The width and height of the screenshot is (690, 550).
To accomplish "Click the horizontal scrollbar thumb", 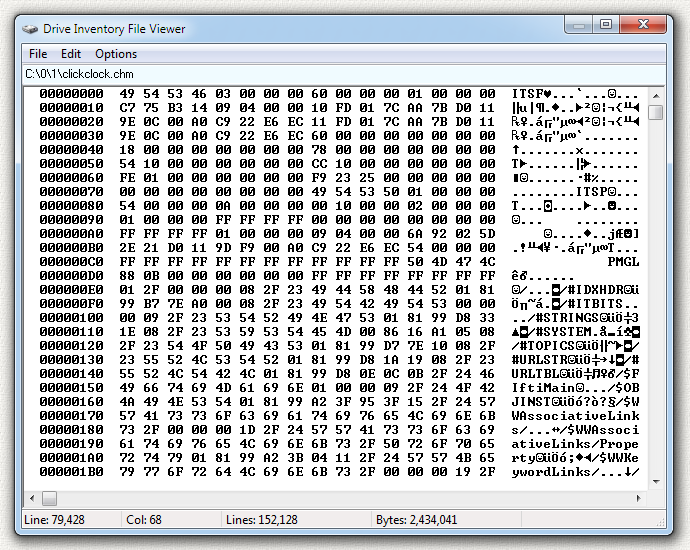I will click(x=49, y=499).
